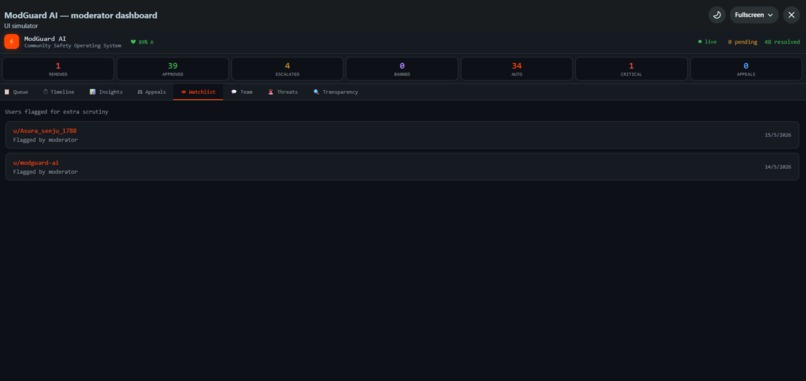Screen dimensions: 806x381
Task: Click the '0 pending' counter
Action: [742, 42]
